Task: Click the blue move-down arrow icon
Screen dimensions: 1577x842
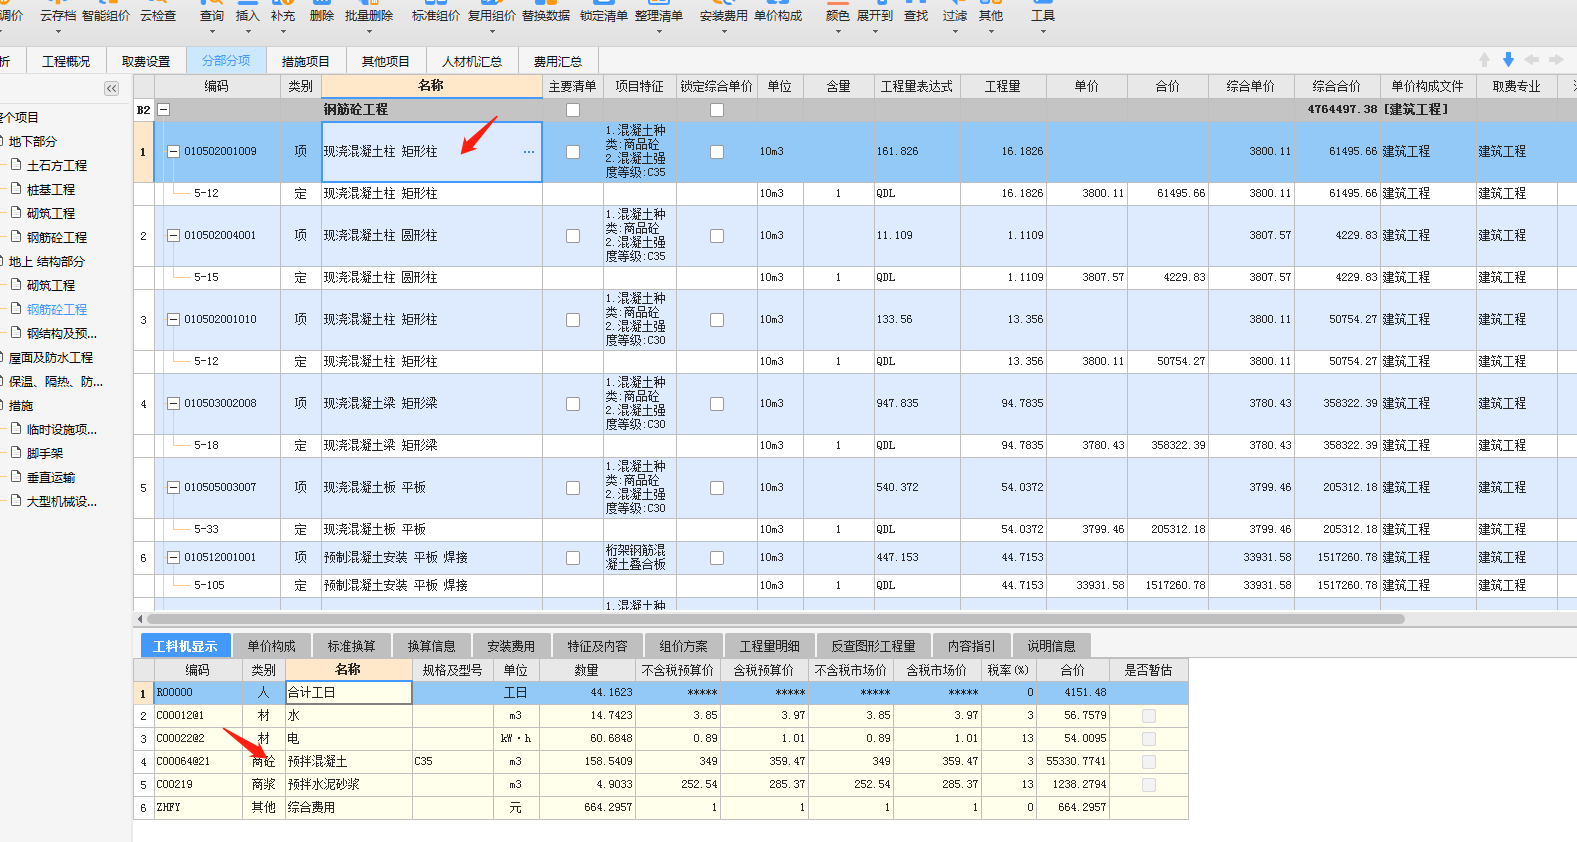Action: pyautogui.click(x=1508, y=60)
